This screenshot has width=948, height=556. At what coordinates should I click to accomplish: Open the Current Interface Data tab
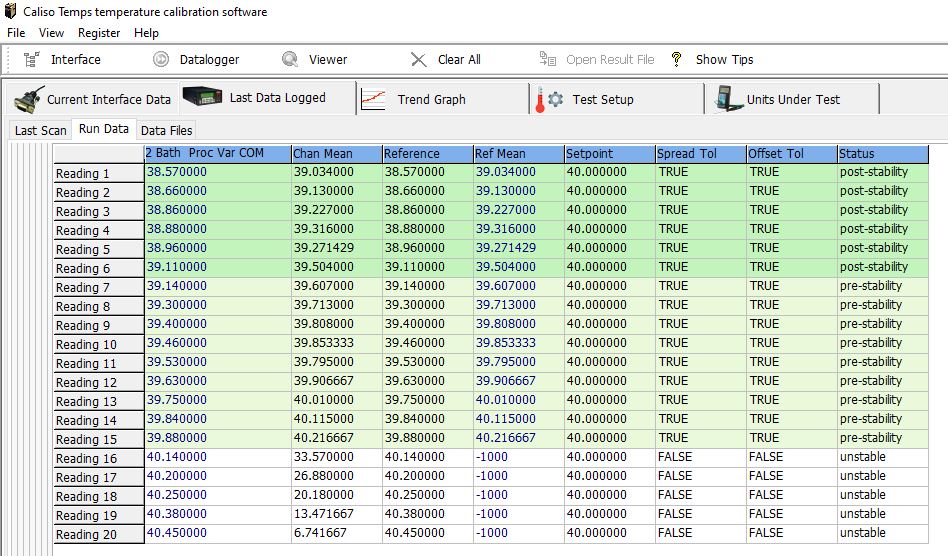tap(94, 99)
